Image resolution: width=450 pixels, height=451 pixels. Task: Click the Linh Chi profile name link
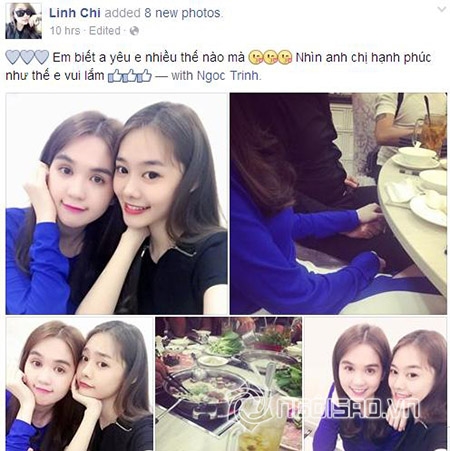click(x=75, y=13)
